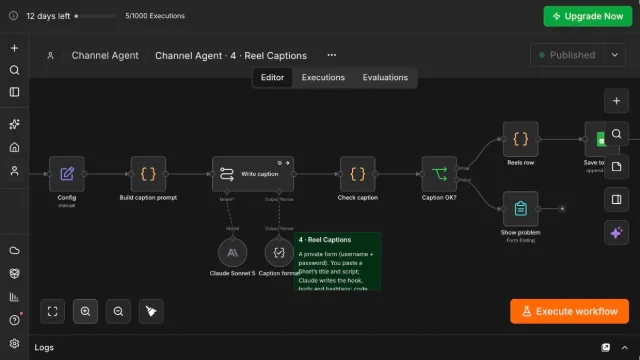
Task: Click the Logs panel label
Action: (44, 347)
